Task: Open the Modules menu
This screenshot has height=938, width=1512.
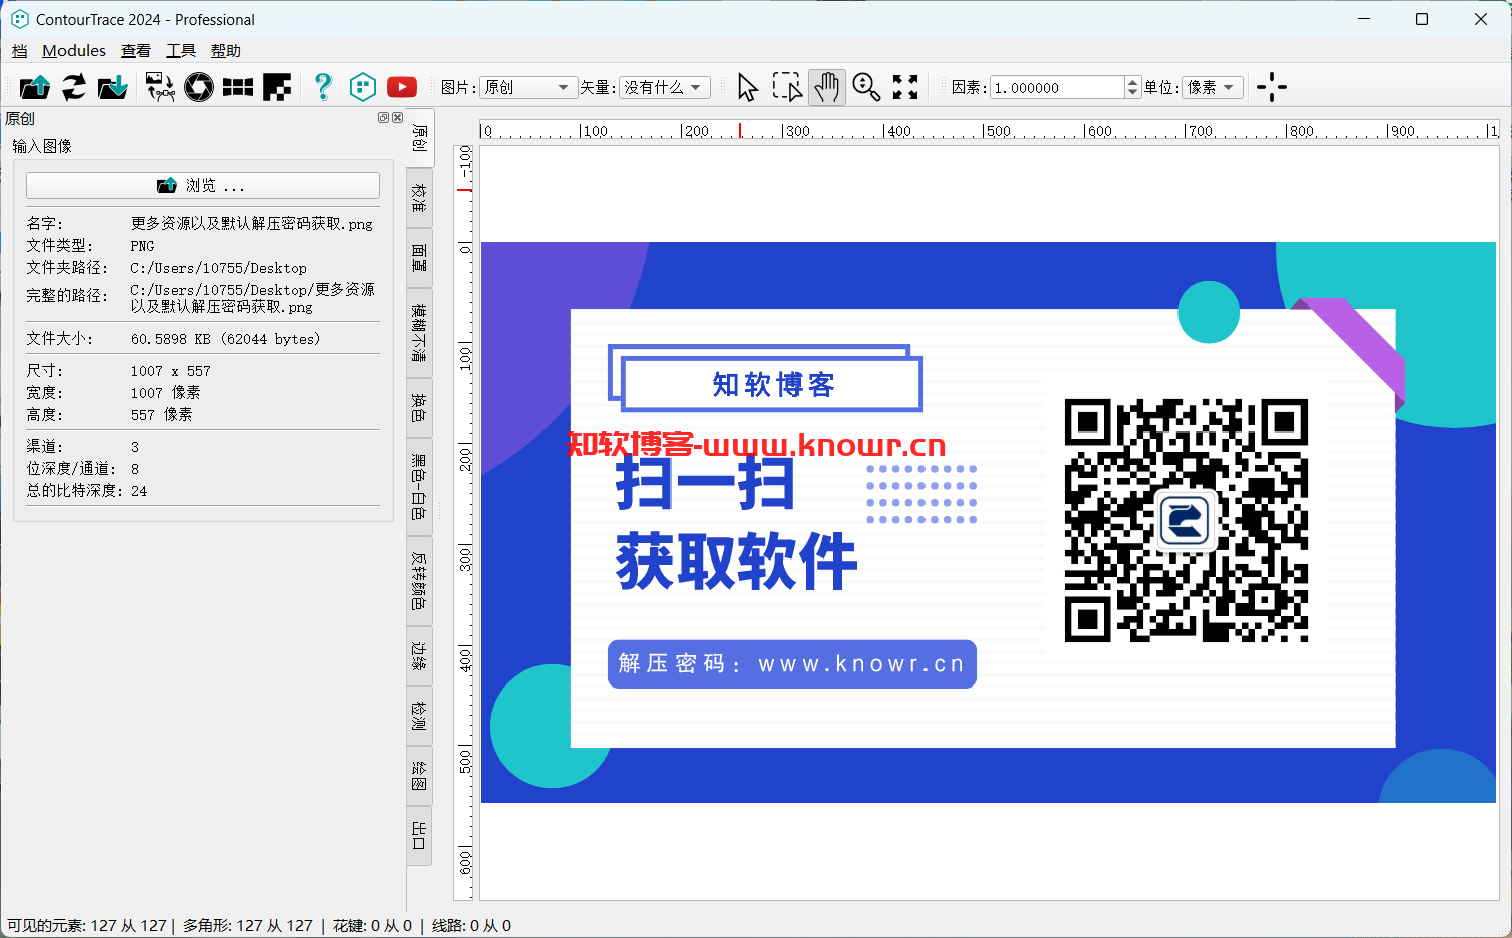Action: pos(74,51)
